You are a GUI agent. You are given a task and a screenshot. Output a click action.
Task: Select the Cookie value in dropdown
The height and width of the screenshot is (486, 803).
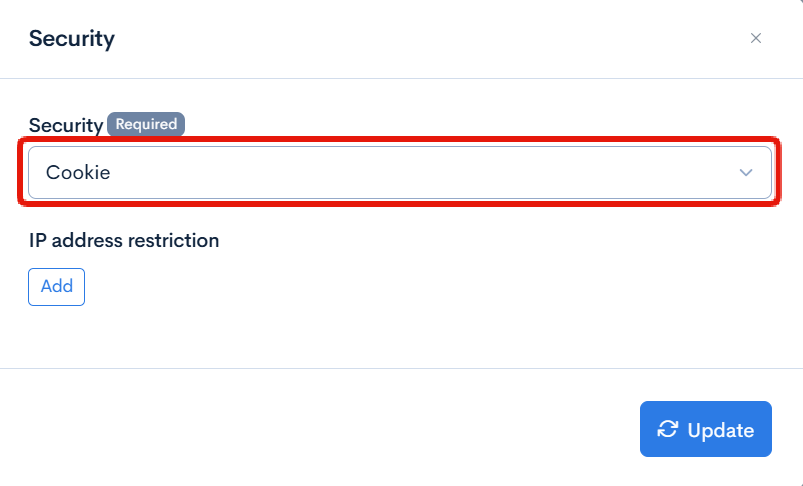point(78,172)
